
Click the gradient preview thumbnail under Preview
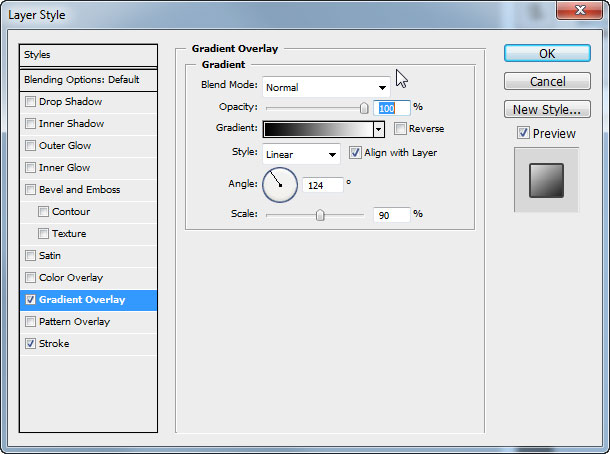tap(546, 180)
